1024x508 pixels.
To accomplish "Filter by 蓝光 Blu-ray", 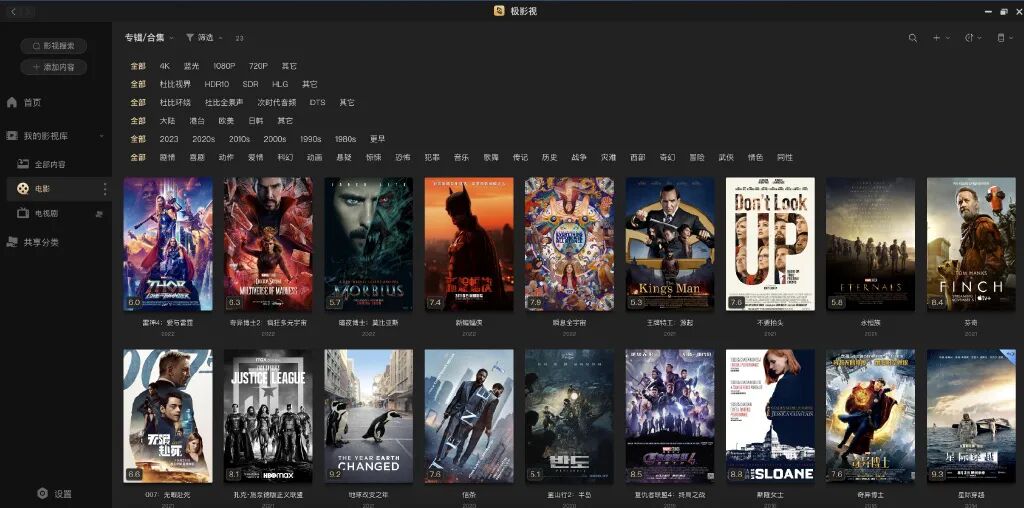I will (191, 66).
